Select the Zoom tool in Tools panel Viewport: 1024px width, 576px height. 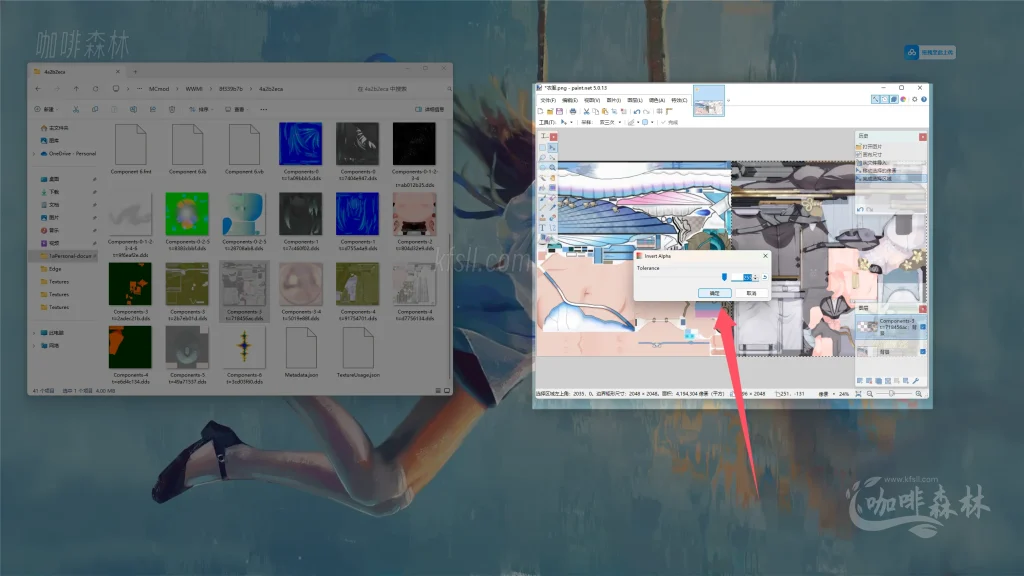552,168
